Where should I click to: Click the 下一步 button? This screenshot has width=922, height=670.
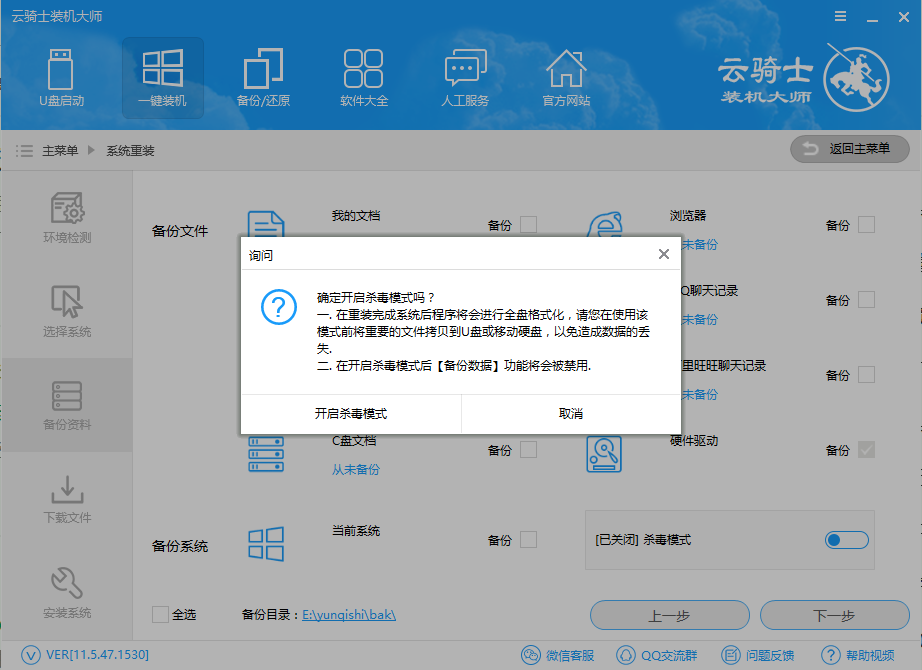pyautogui.click(x=834, y=615)
